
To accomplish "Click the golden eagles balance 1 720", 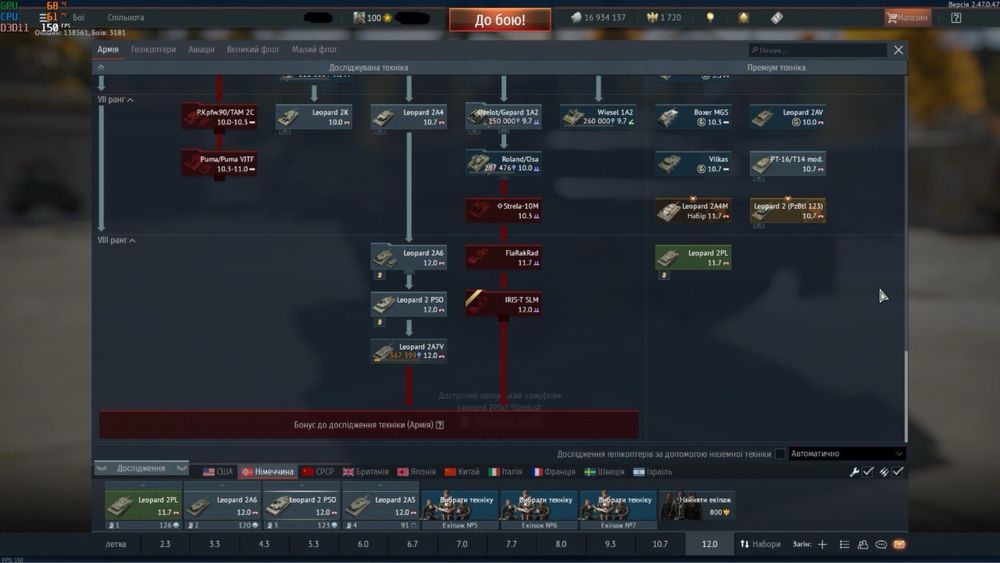I will coord(664,18).
